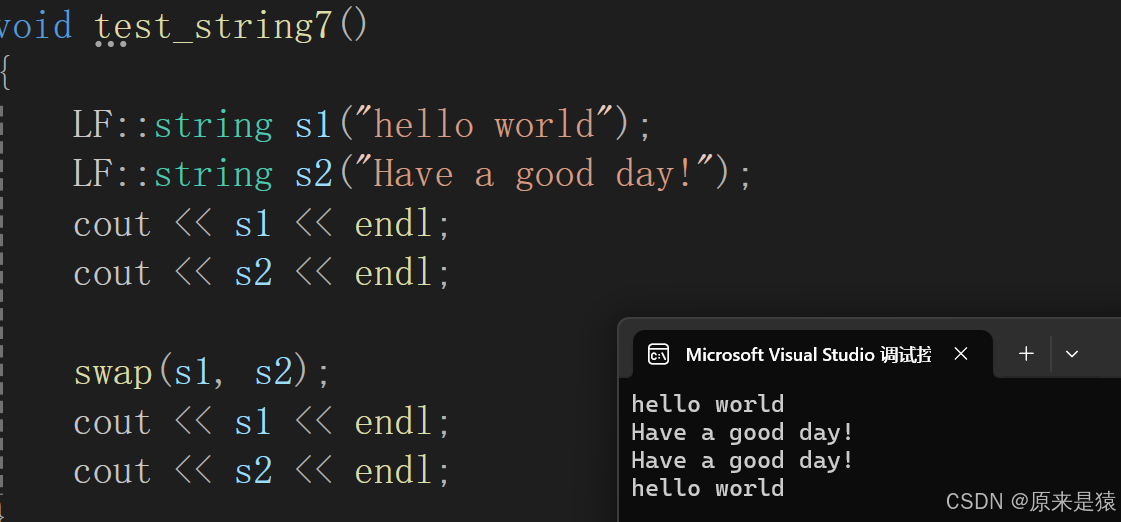This screenshot has height=522, width=1121.
Task: Click the third console line Have a good day!
Action: pyautogui.click(x=742, y=461)
